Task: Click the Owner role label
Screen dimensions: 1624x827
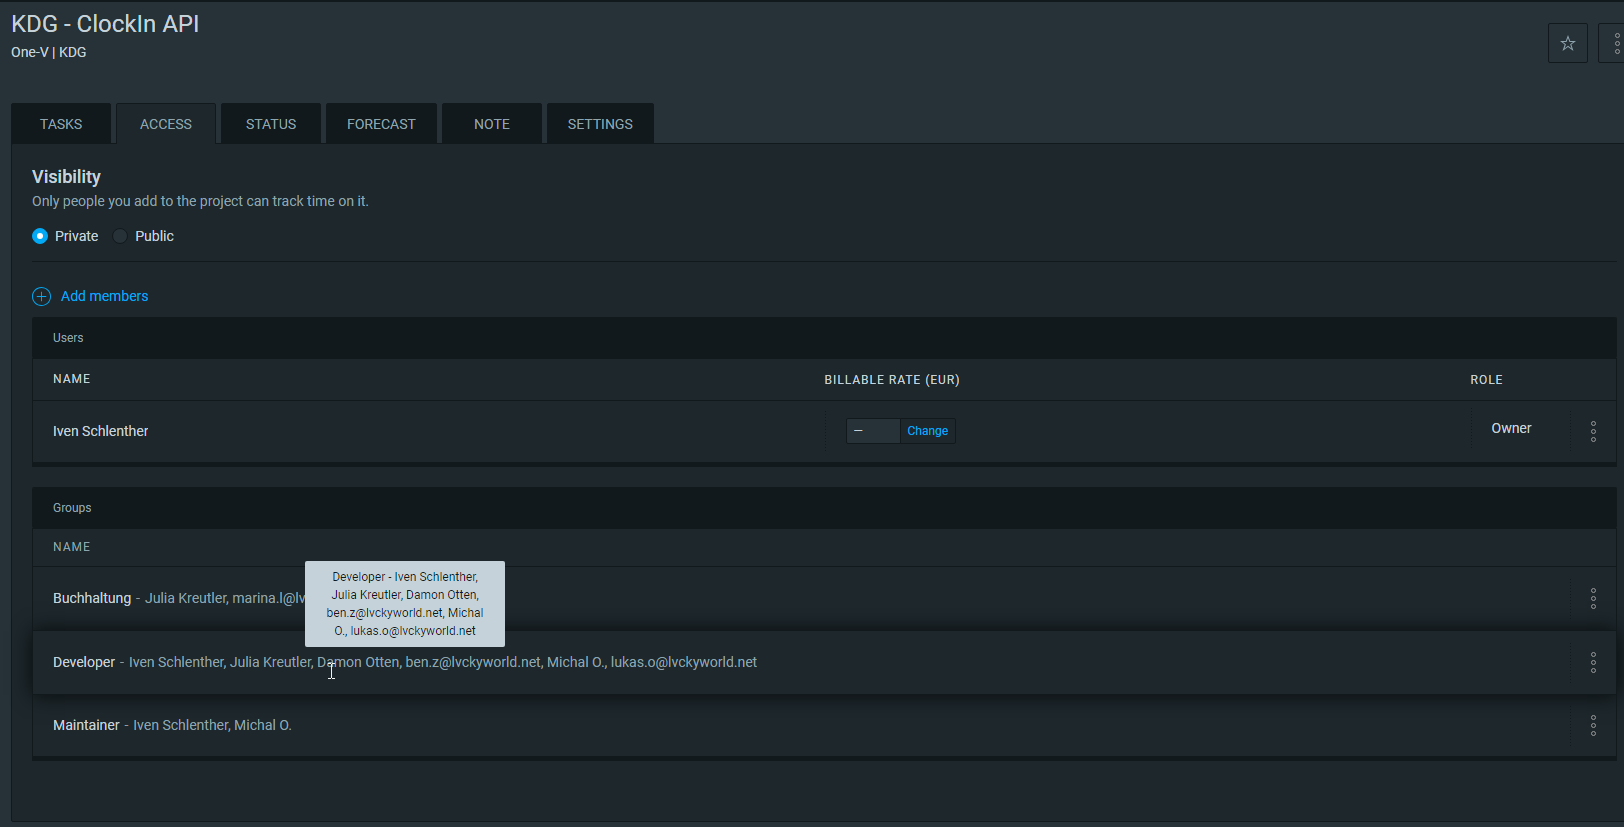Action: [x=1511, y=428]
